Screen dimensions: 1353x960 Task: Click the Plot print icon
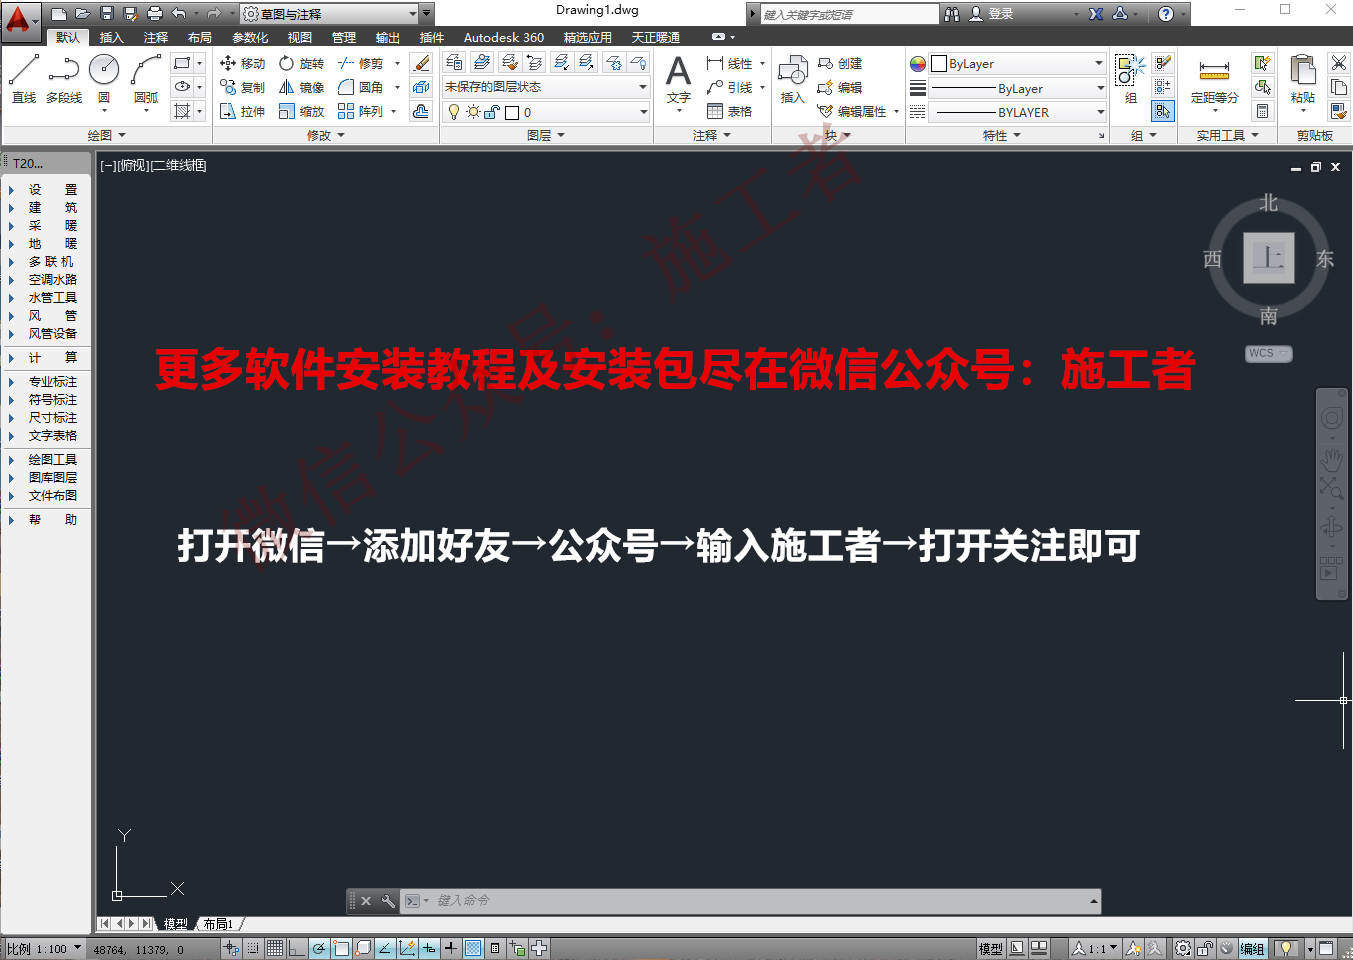click(155, 13)
